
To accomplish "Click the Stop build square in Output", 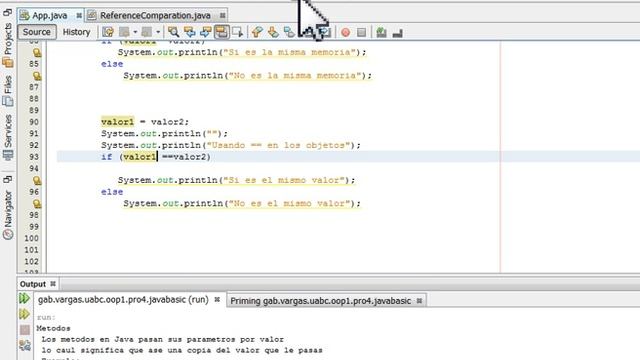I will pos(25,329).
